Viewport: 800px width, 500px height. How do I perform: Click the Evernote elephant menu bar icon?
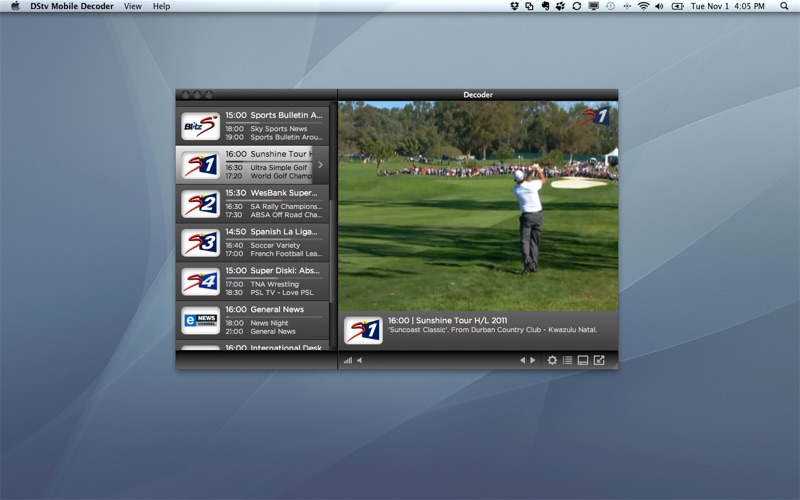point(545,6)
